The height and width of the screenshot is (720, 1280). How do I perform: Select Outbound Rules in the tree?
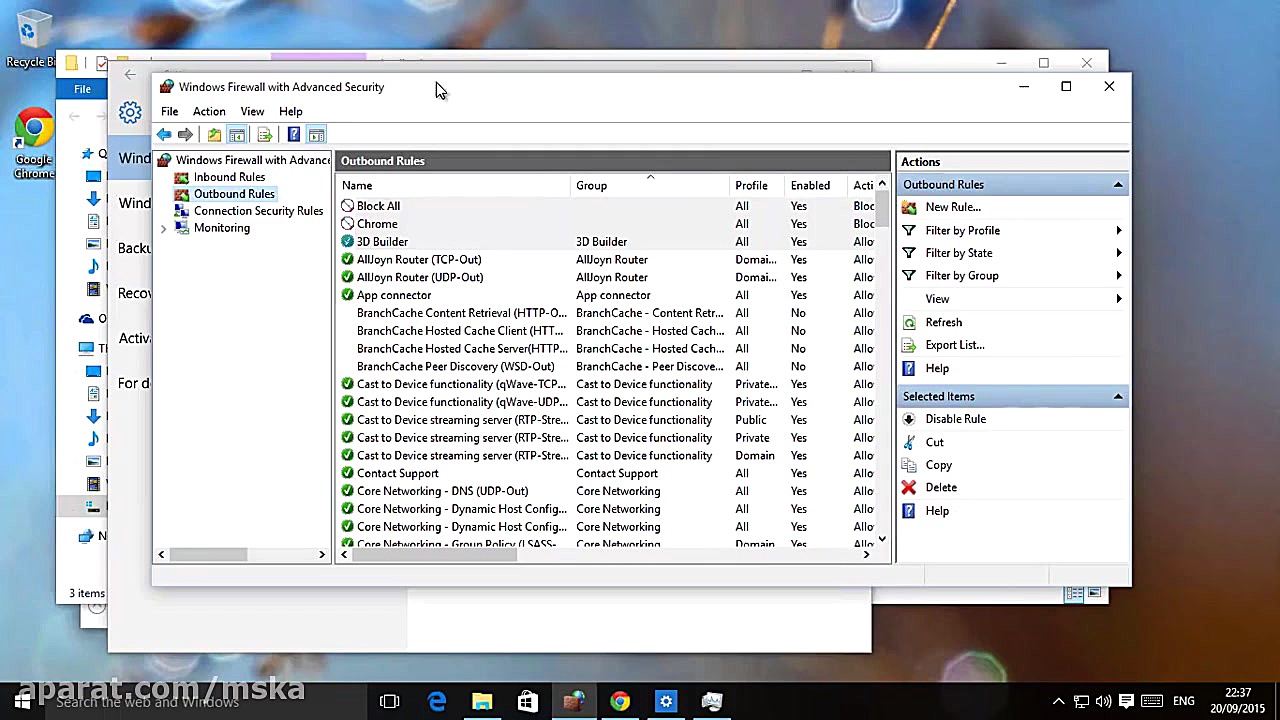coord(233,194)
